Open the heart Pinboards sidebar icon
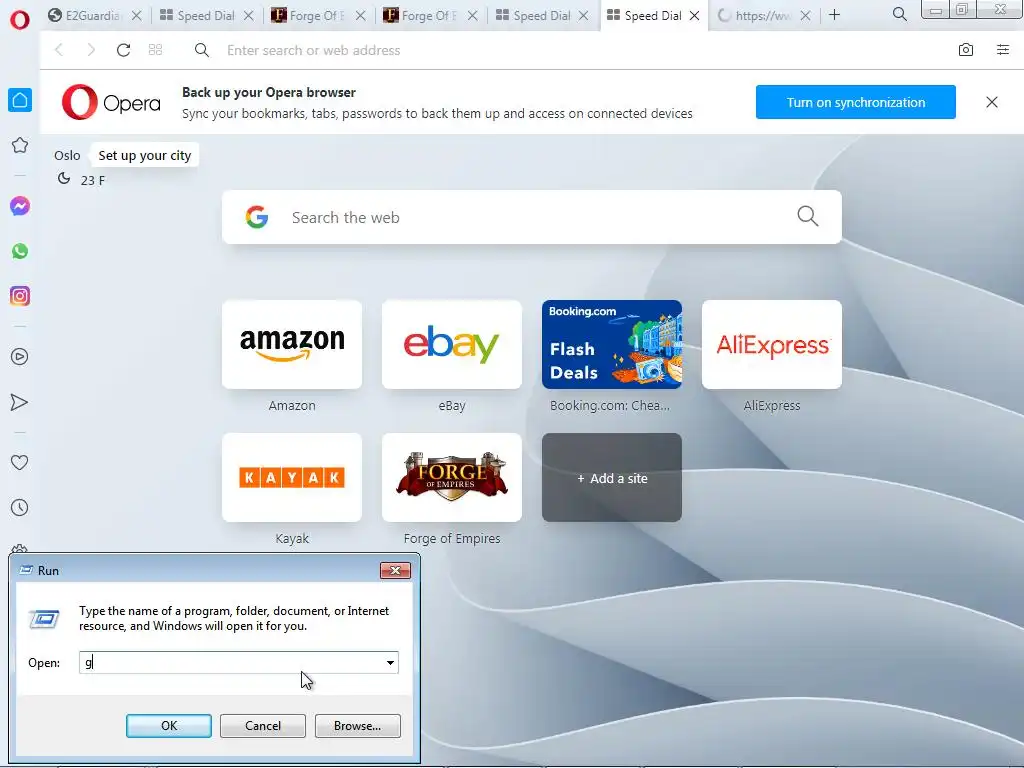Image resolution: width=1024 pixels, height=768 pixels. coord(20,462)
